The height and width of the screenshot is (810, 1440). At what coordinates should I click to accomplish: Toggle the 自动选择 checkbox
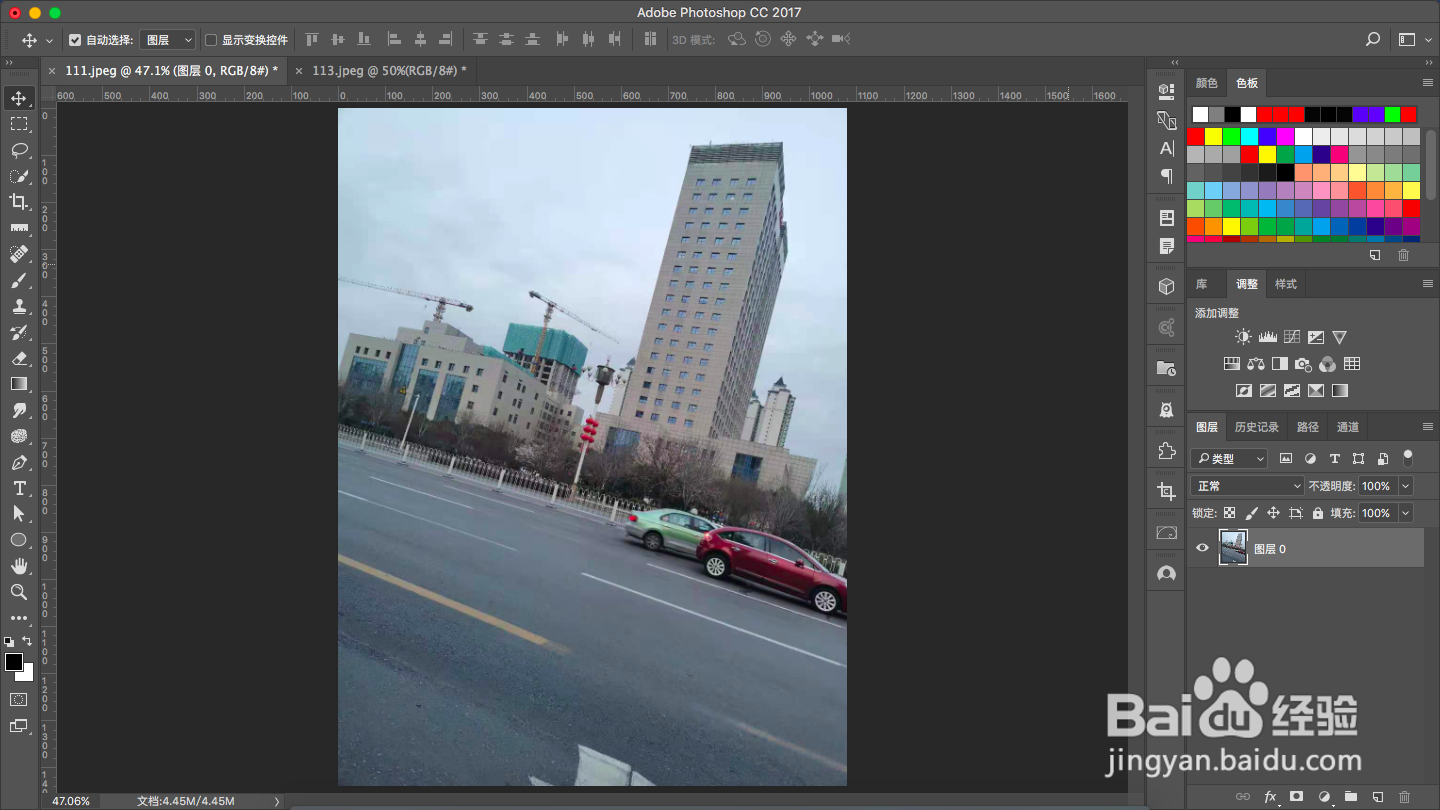point(75,40)
